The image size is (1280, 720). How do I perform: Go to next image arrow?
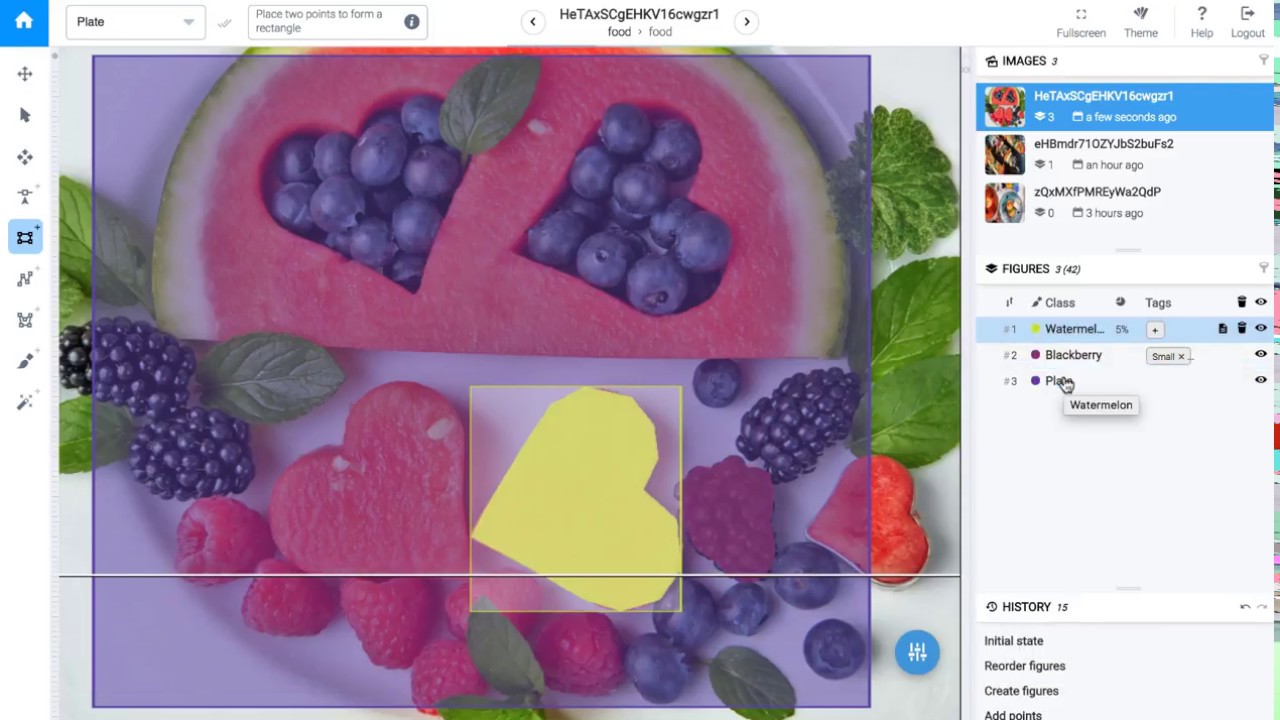pos(746,22)
